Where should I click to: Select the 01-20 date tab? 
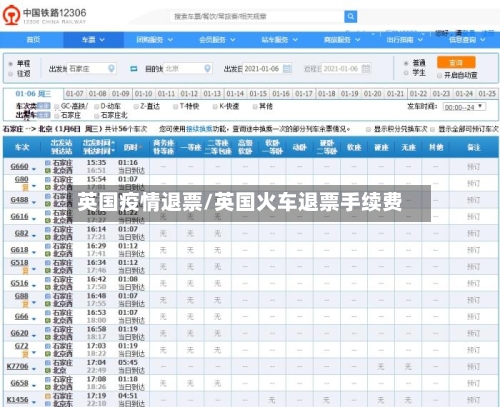tap(372, 94)
